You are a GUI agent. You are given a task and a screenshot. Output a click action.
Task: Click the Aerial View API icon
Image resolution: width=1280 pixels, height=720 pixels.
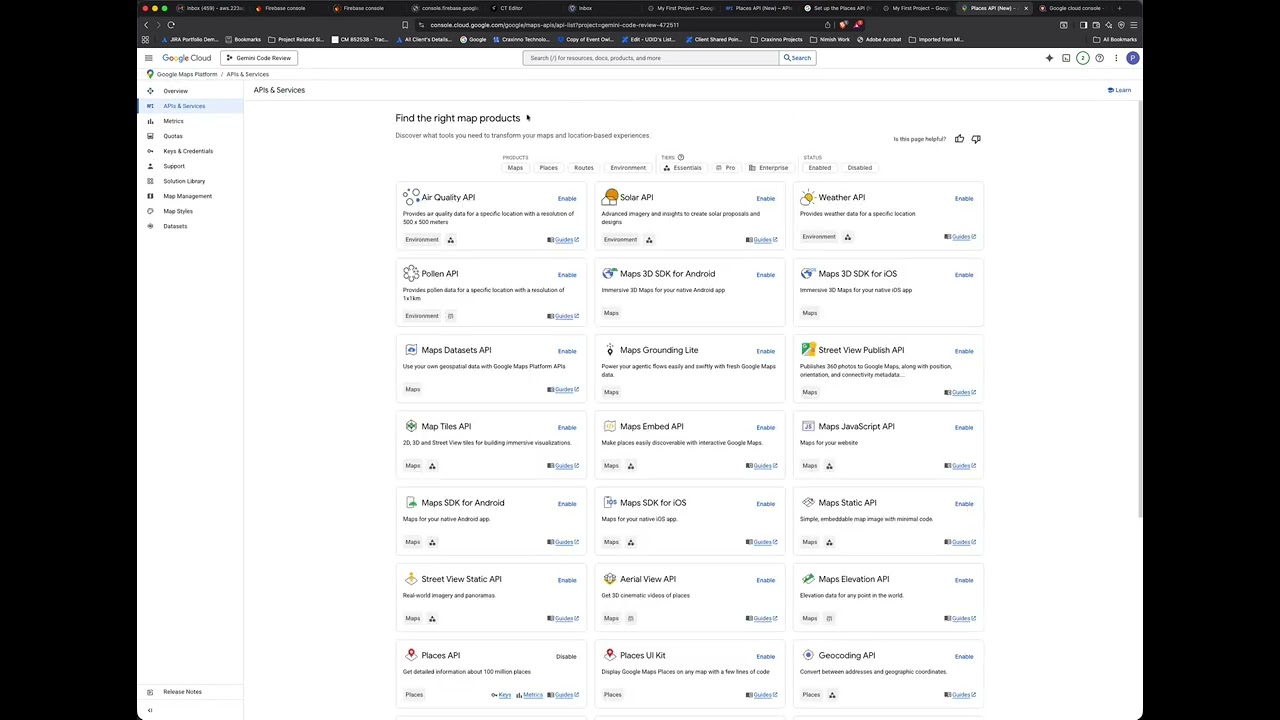610,579
